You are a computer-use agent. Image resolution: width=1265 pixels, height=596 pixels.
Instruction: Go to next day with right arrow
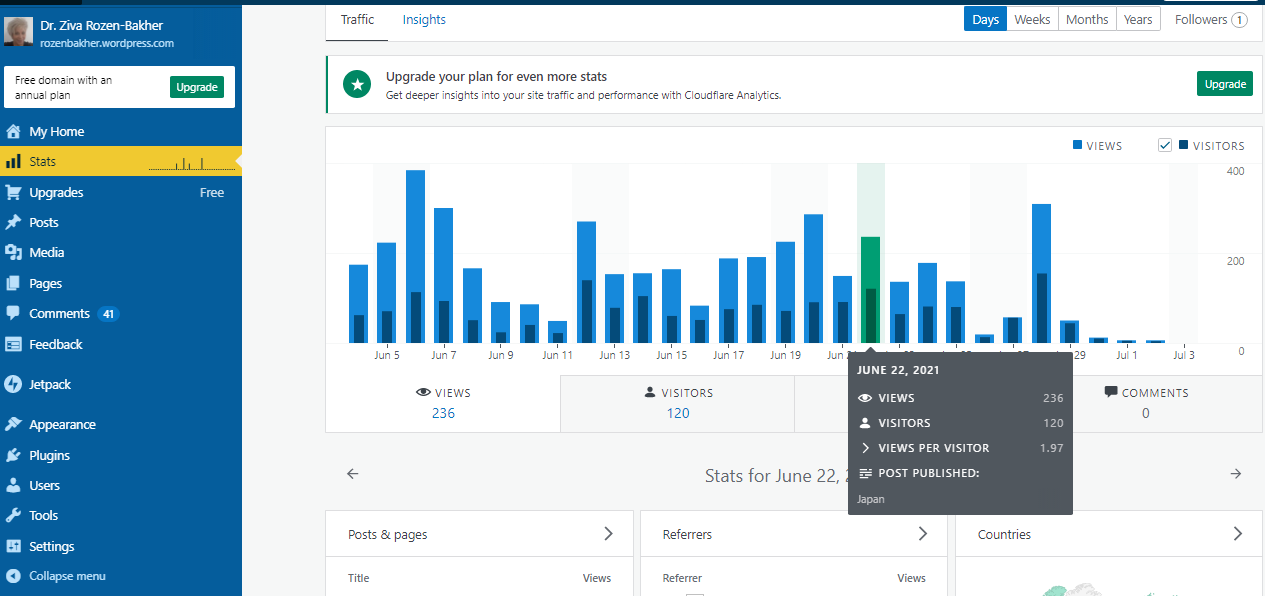(1236, 474)
